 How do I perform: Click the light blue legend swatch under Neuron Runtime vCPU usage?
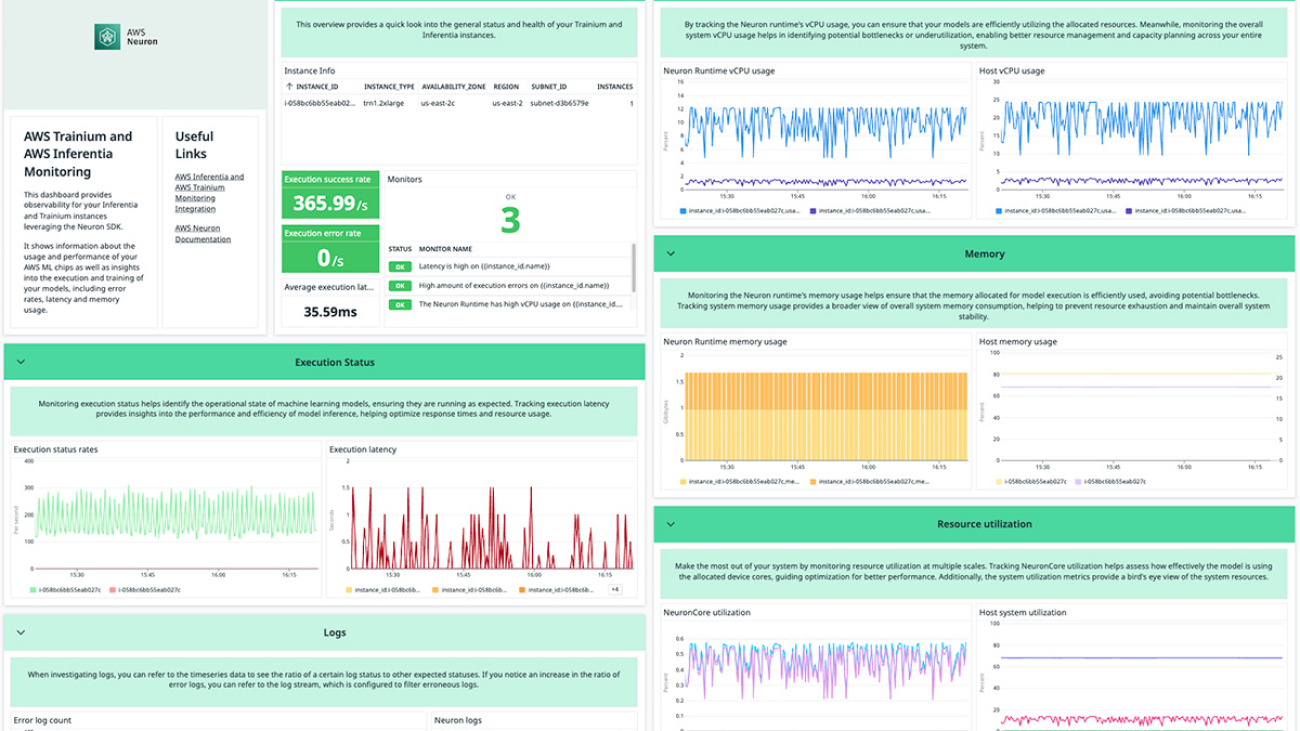tap(683, 211)
